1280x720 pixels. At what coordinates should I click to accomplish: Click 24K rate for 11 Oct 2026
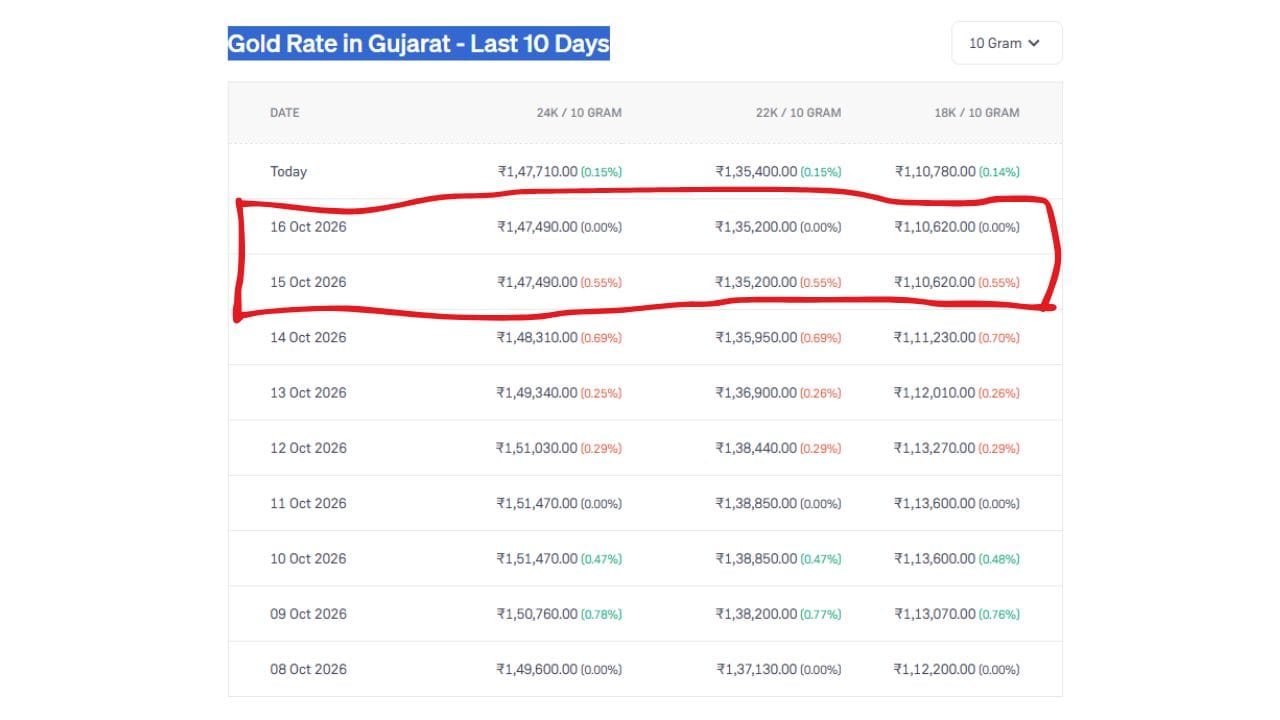click(x=537, y=504)
